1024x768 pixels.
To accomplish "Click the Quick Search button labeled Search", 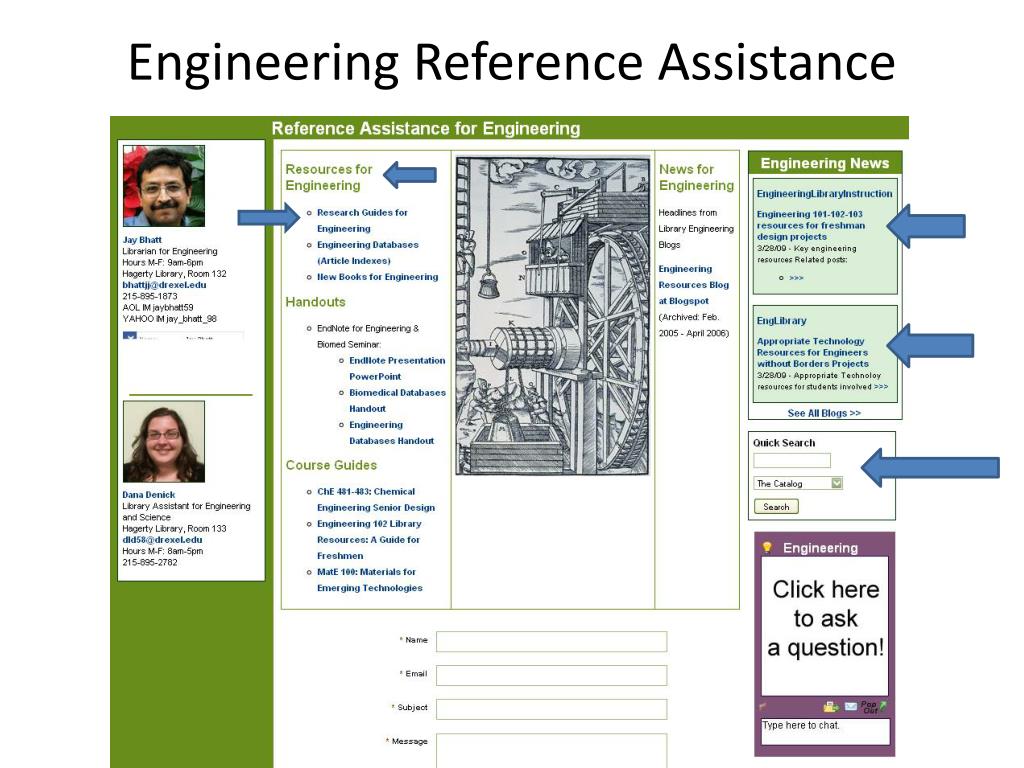I will [x=776, y=507].
